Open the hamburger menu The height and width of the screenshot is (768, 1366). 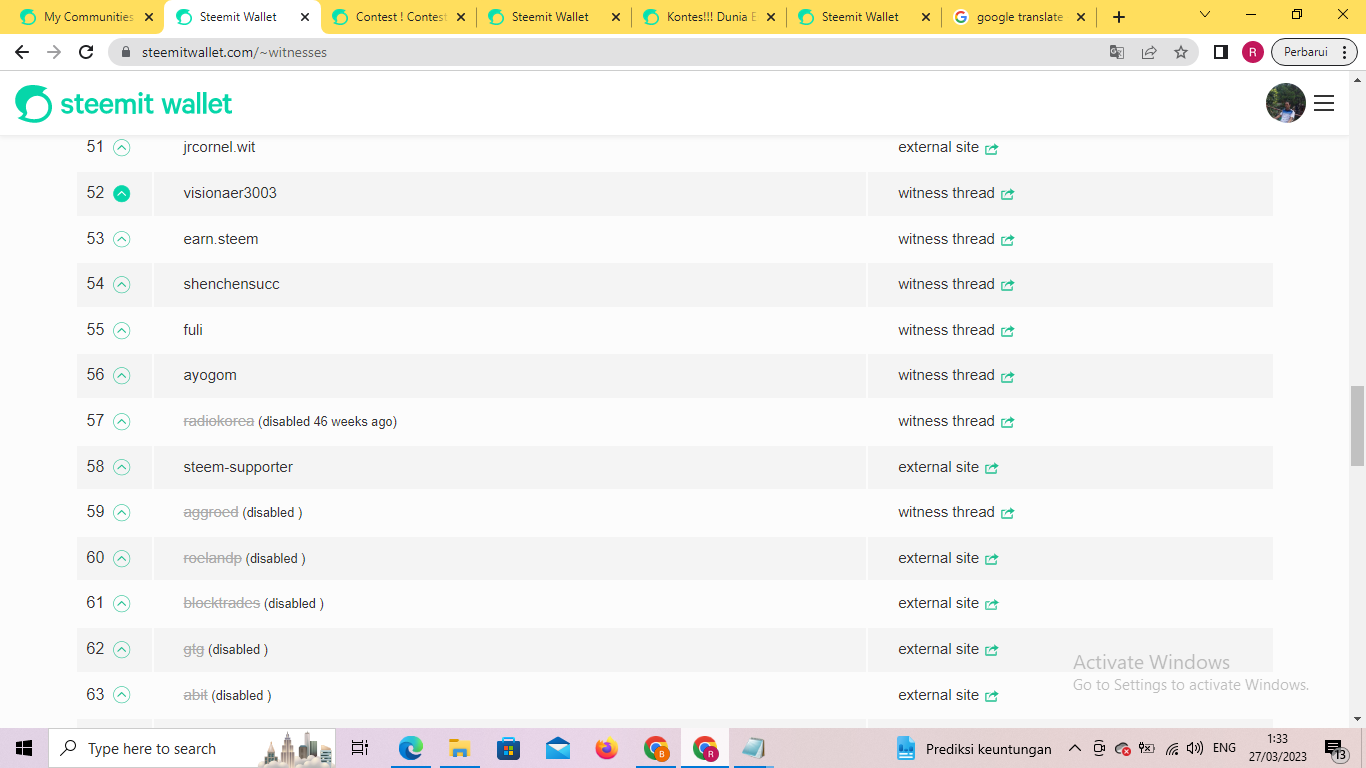pos(1324,103)
